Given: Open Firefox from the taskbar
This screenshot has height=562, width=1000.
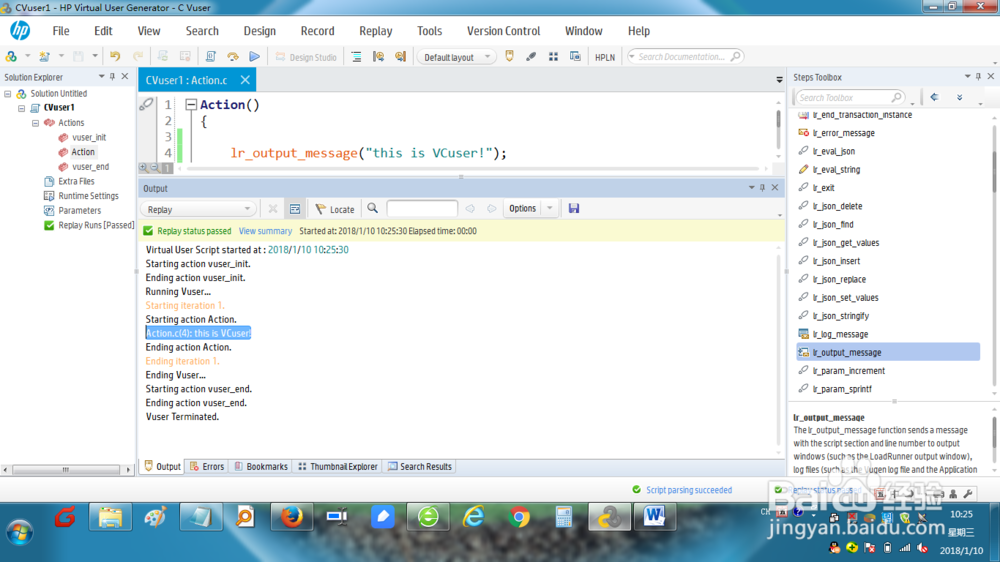Looking at the screenshot, I should coord(291,517).
